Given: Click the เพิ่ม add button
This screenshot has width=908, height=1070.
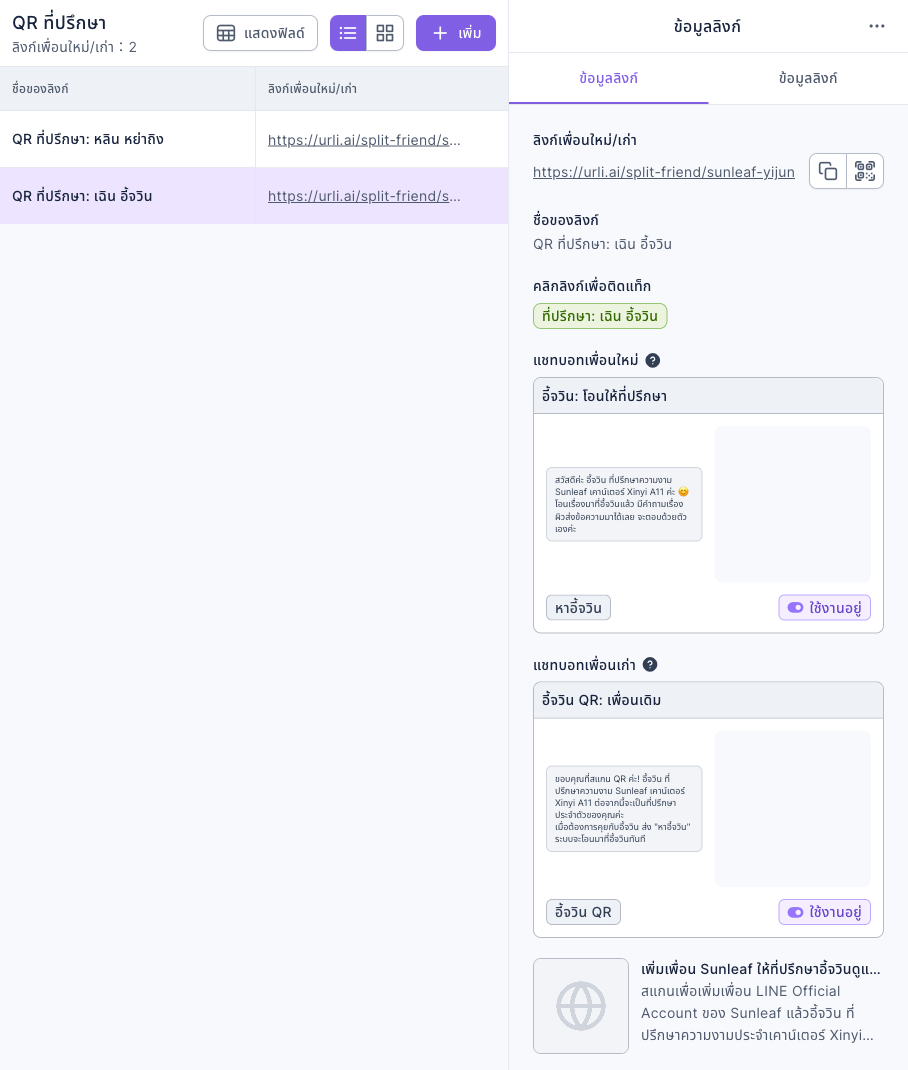Looking at the screenshot, I should click(456, 33).
